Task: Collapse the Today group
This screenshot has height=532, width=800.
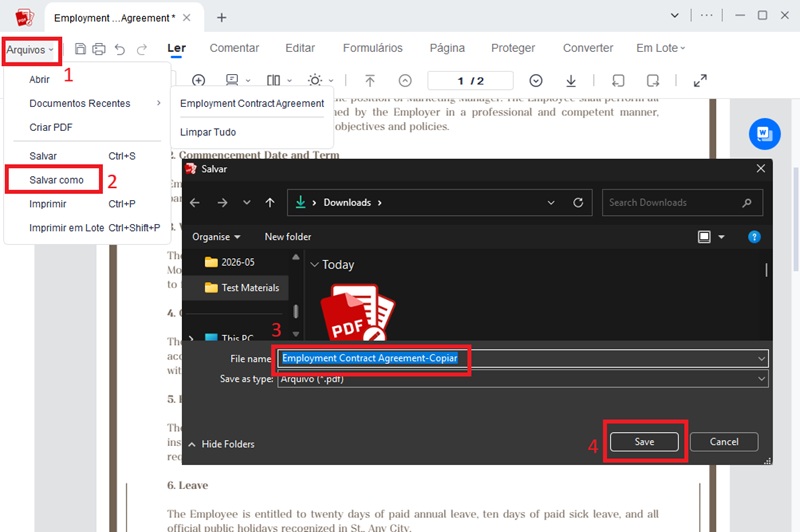Action: tap(315, 265)
